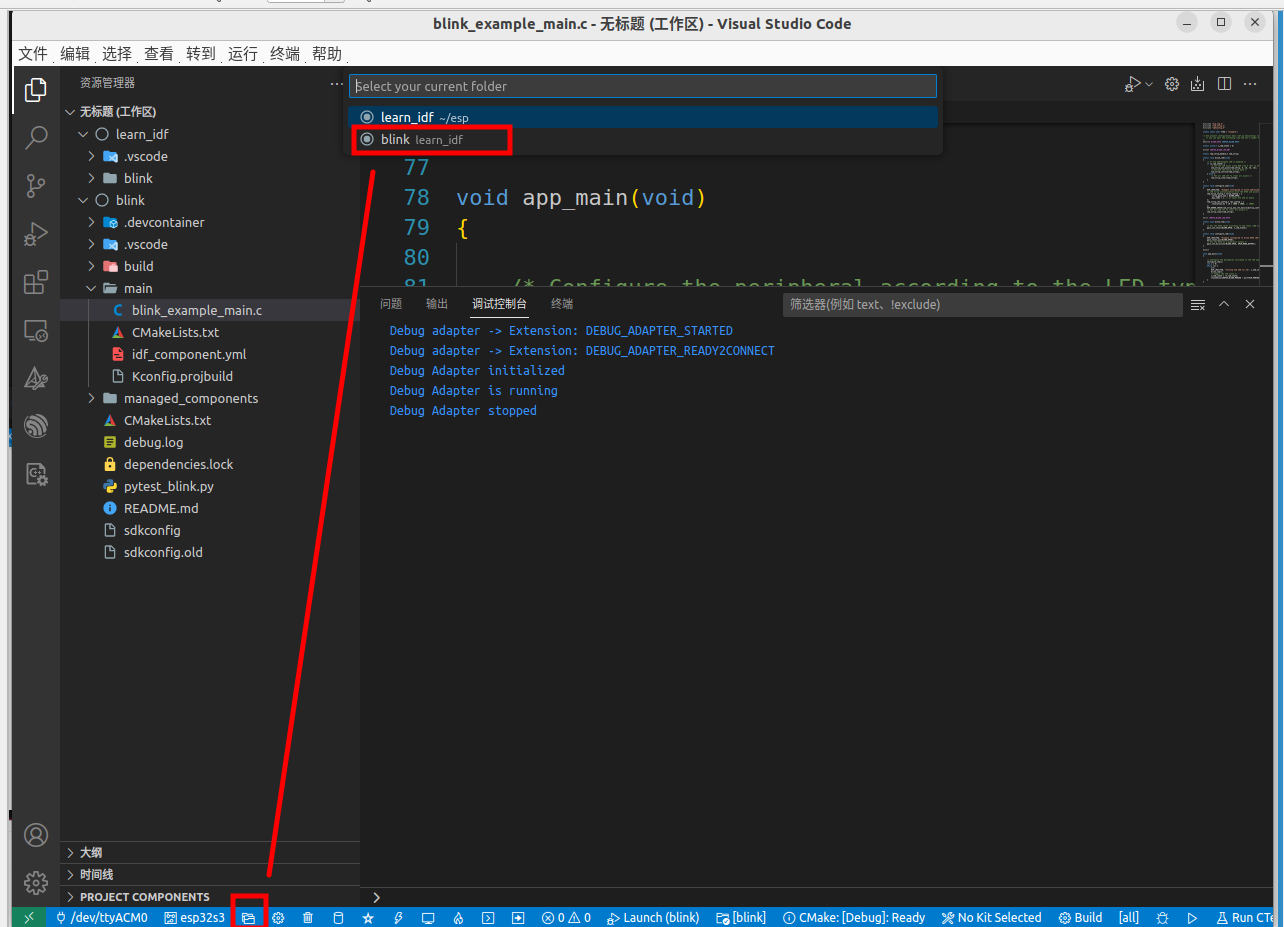Open the Manage gear in activity bar

click(36, 883)
